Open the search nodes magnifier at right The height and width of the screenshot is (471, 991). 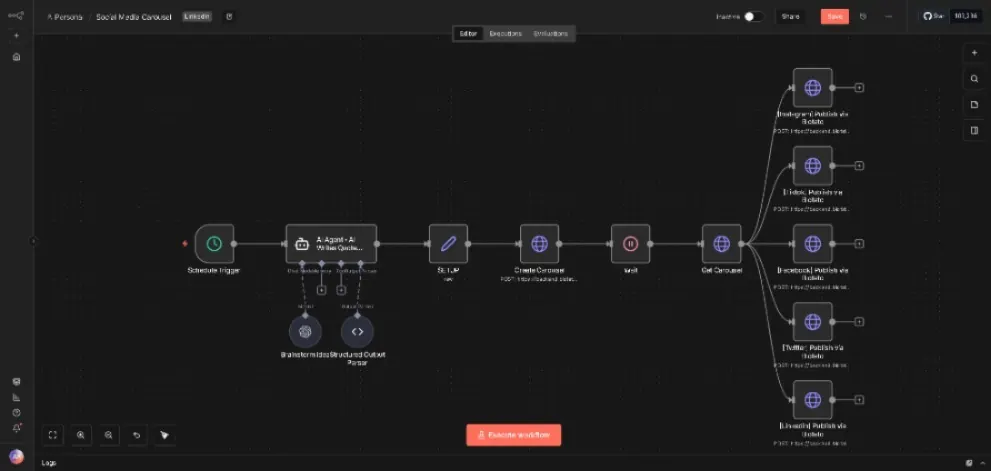click(x=974, y=79)
